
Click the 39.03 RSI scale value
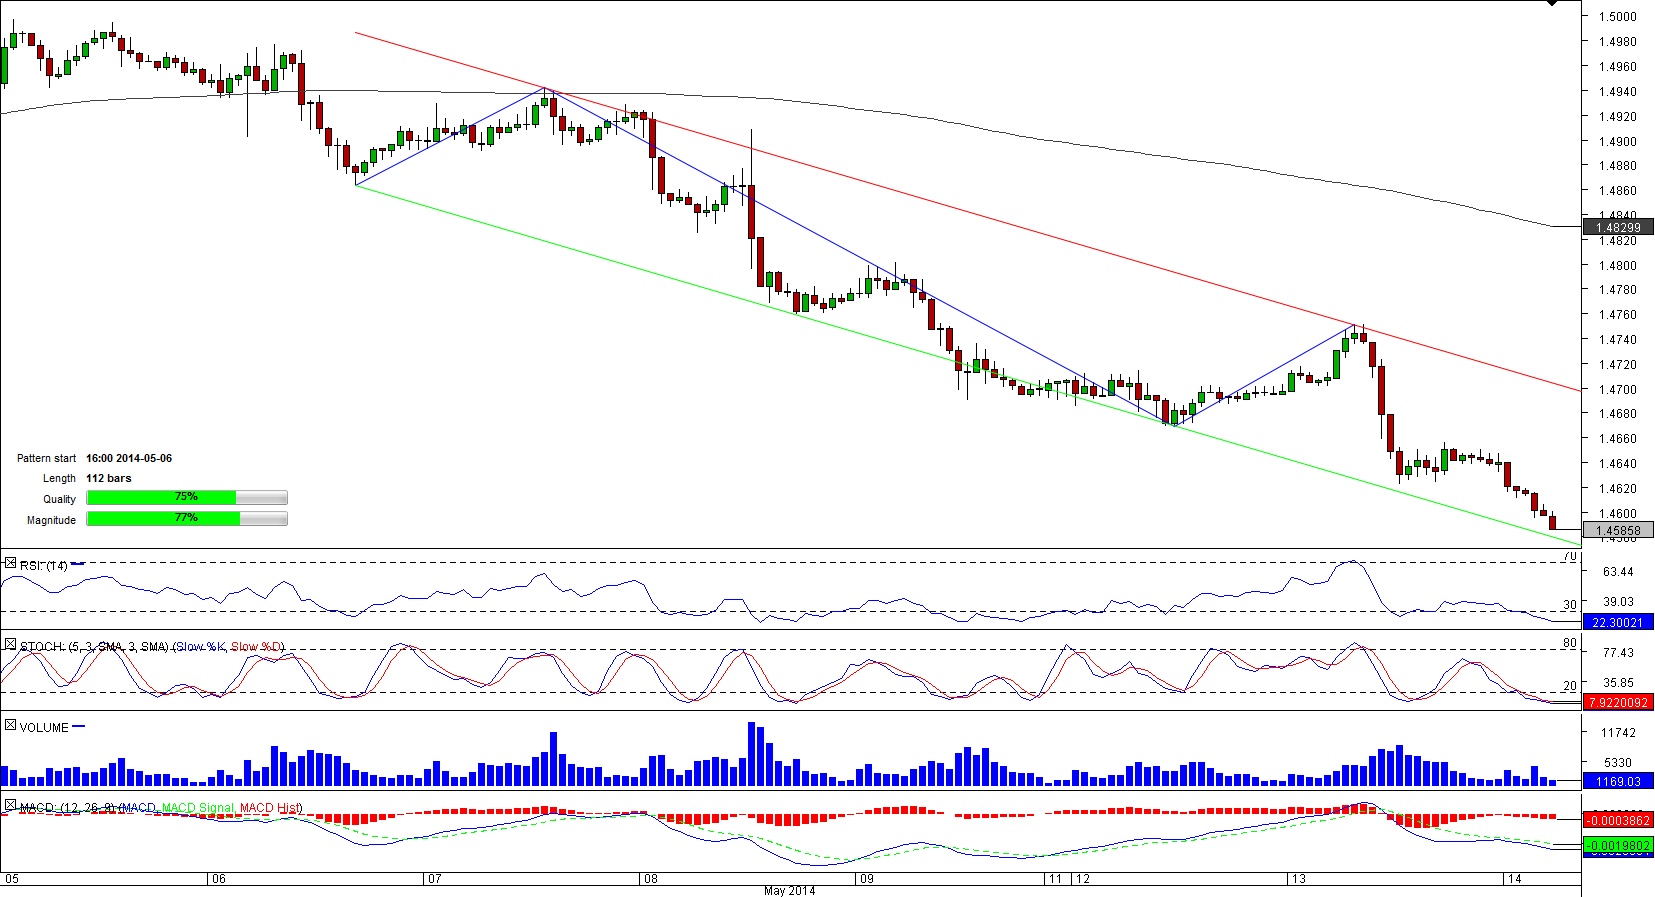[1618, 602]
